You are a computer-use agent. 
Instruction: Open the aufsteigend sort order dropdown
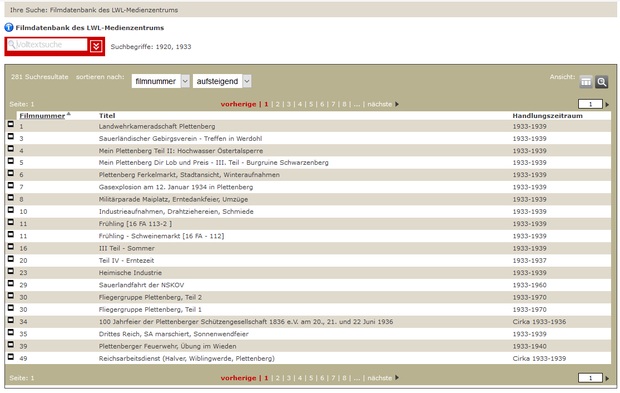[222, 81]
